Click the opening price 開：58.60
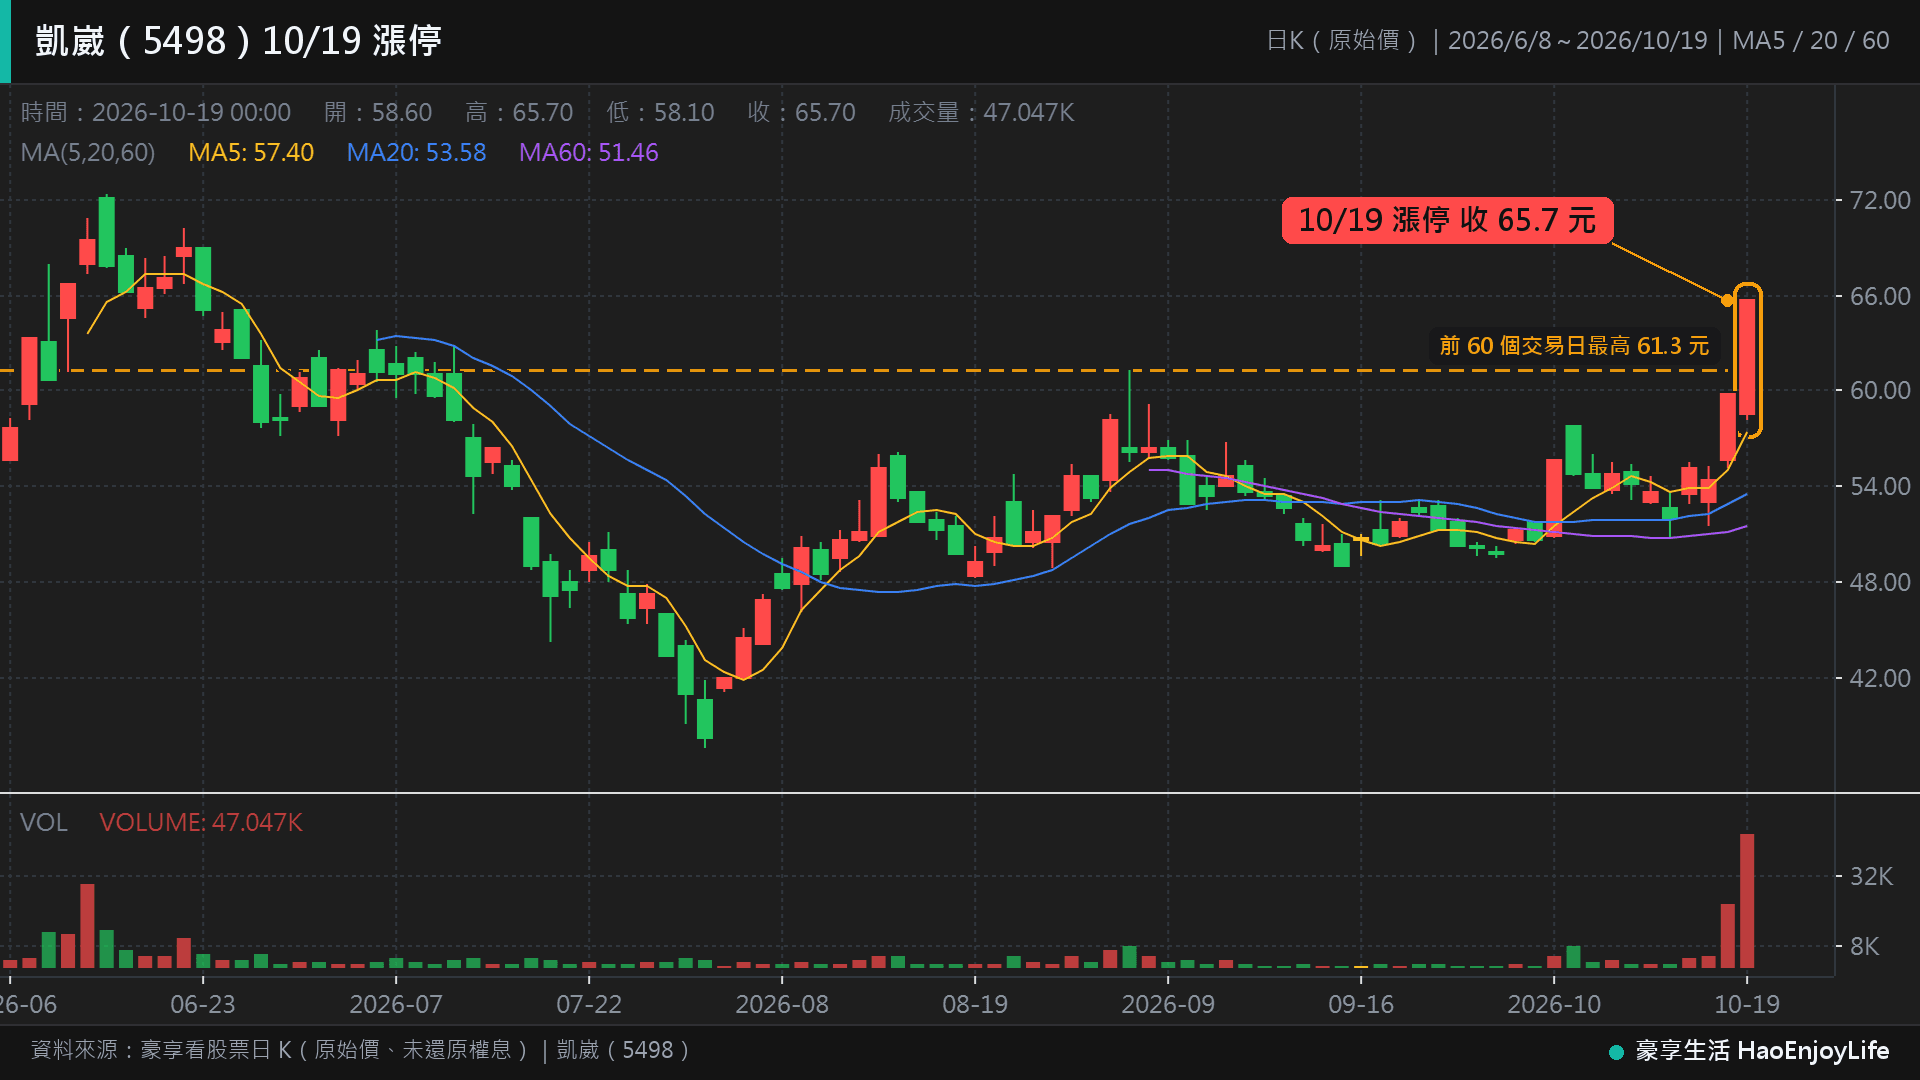Screen dimensions: 1920x1080 378,112
